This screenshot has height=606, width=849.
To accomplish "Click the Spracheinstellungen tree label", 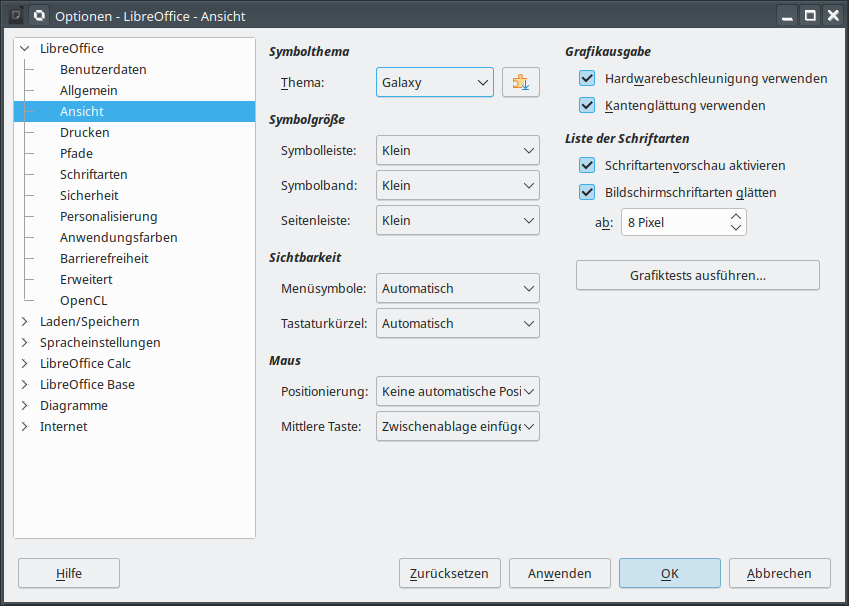I will [x=100, y=342].
